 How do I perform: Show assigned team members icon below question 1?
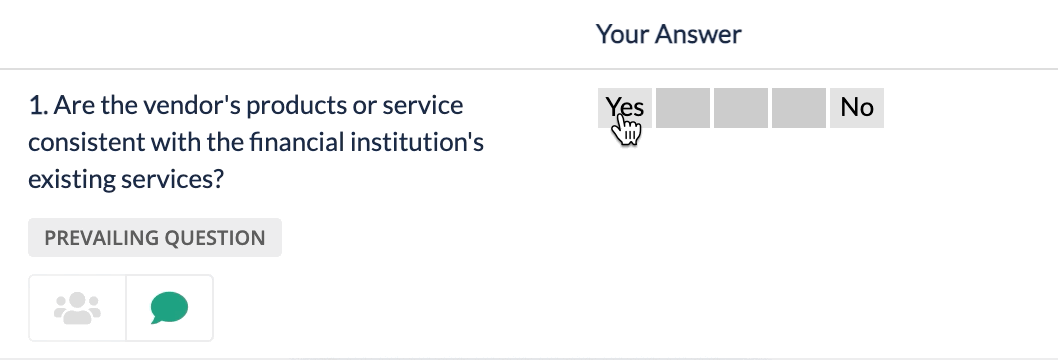pyautogui.click(x=77, y=308)
